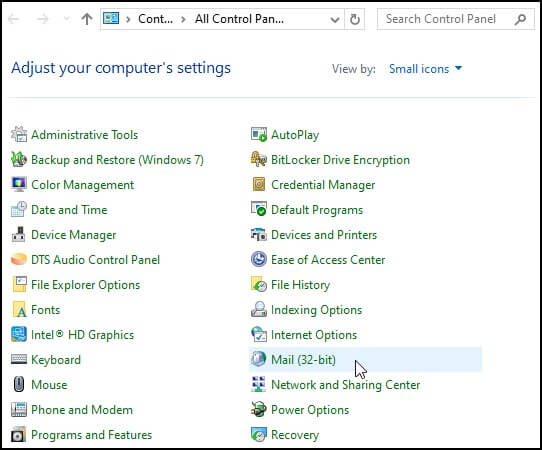Open the Device Manager link text
Image resolution: width=542 pixels, height=450 pixels.
point(74,235)
